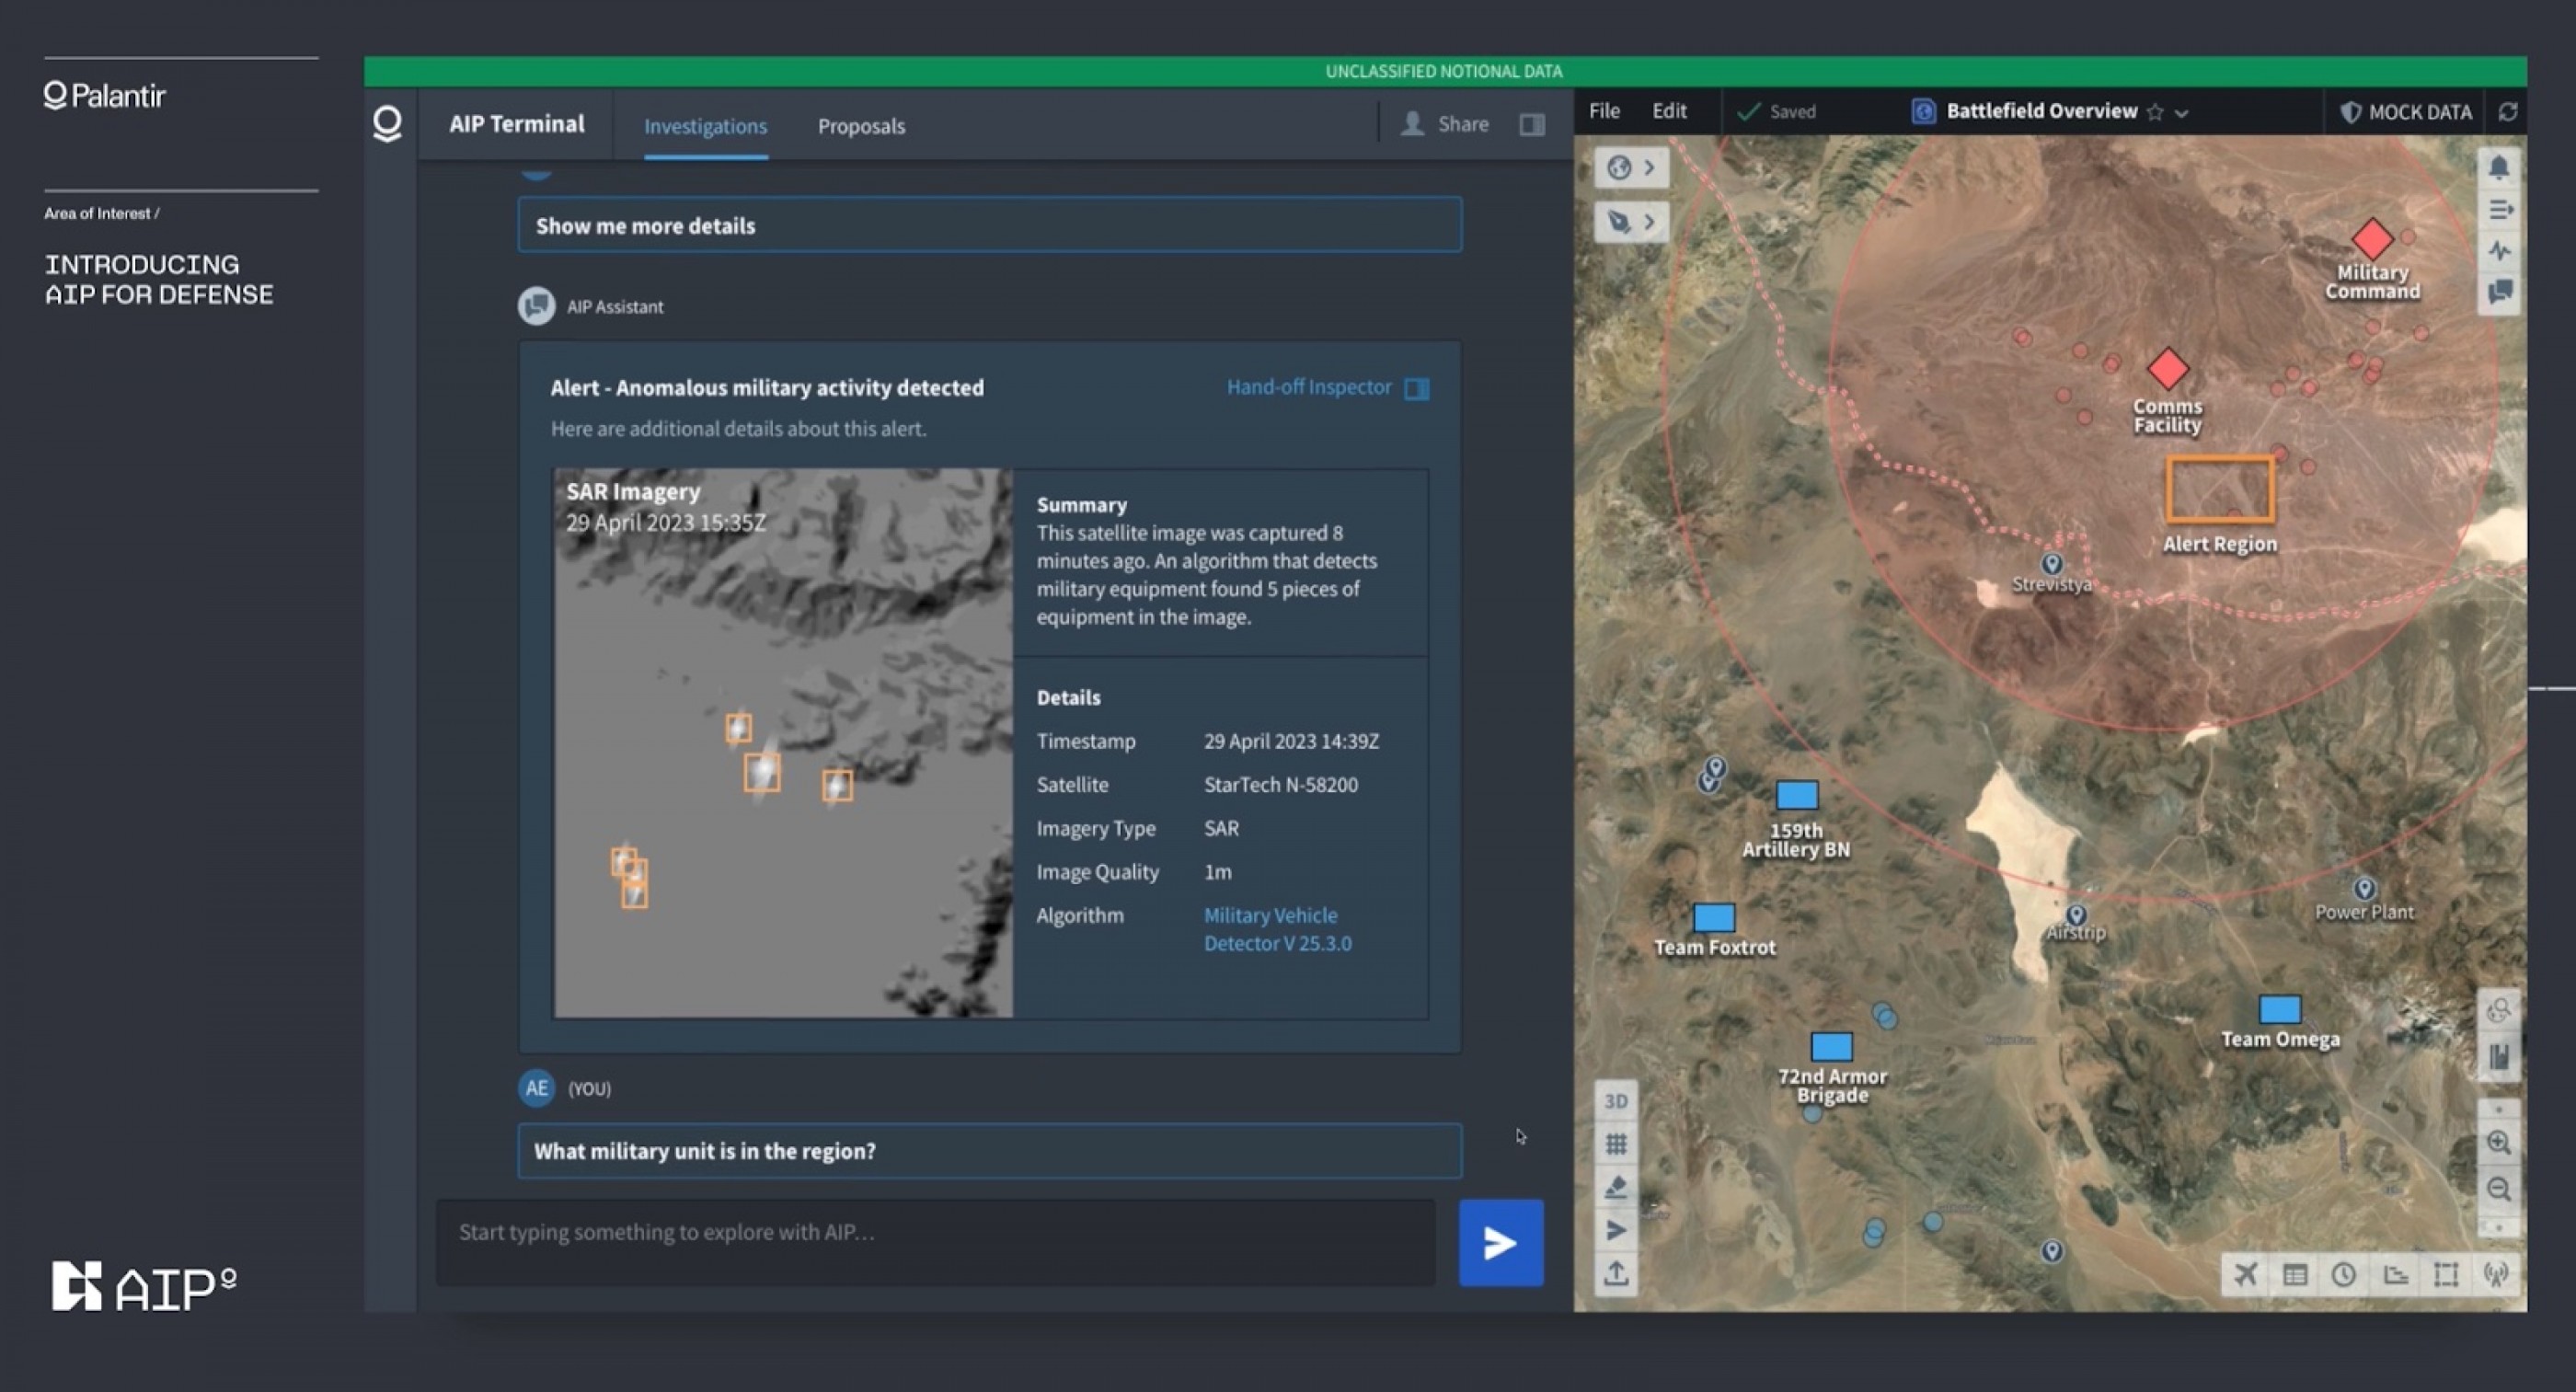Open the clock timeline icon

(2344, 1274)
